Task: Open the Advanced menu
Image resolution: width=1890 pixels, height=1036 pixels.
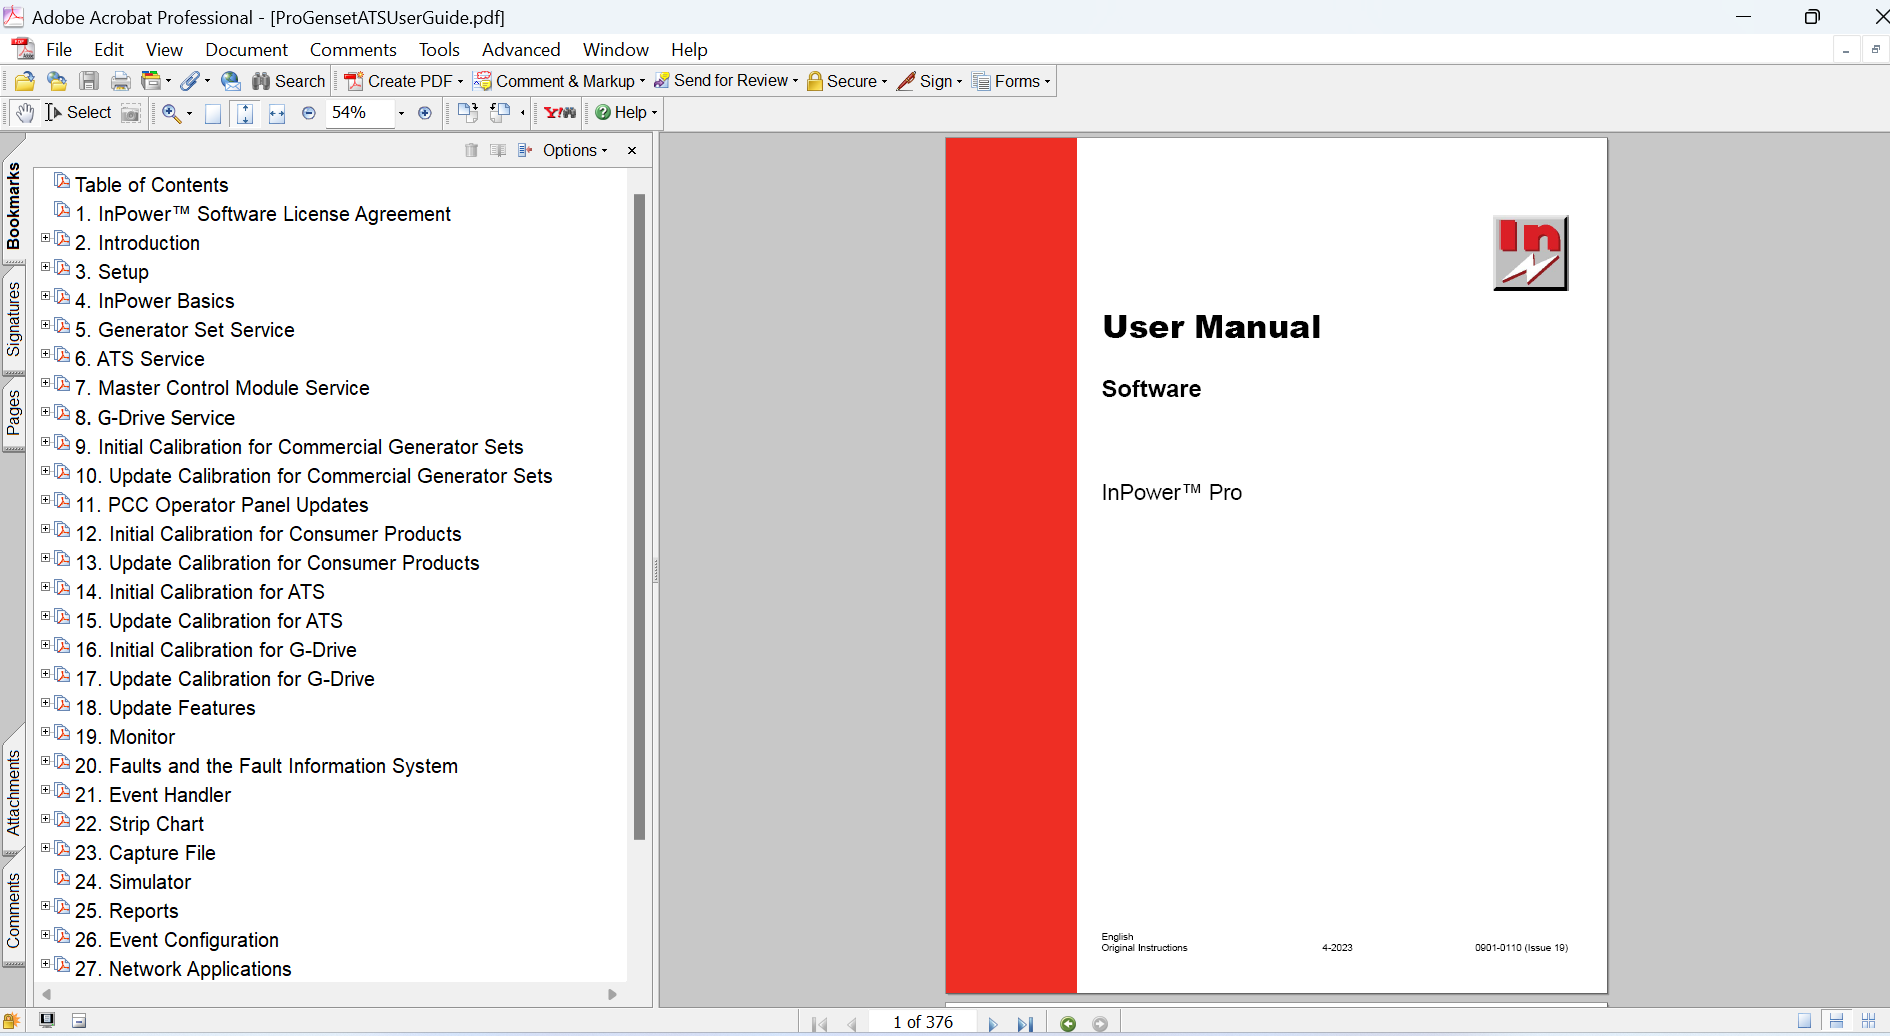Action: click(x=521, y=49)
